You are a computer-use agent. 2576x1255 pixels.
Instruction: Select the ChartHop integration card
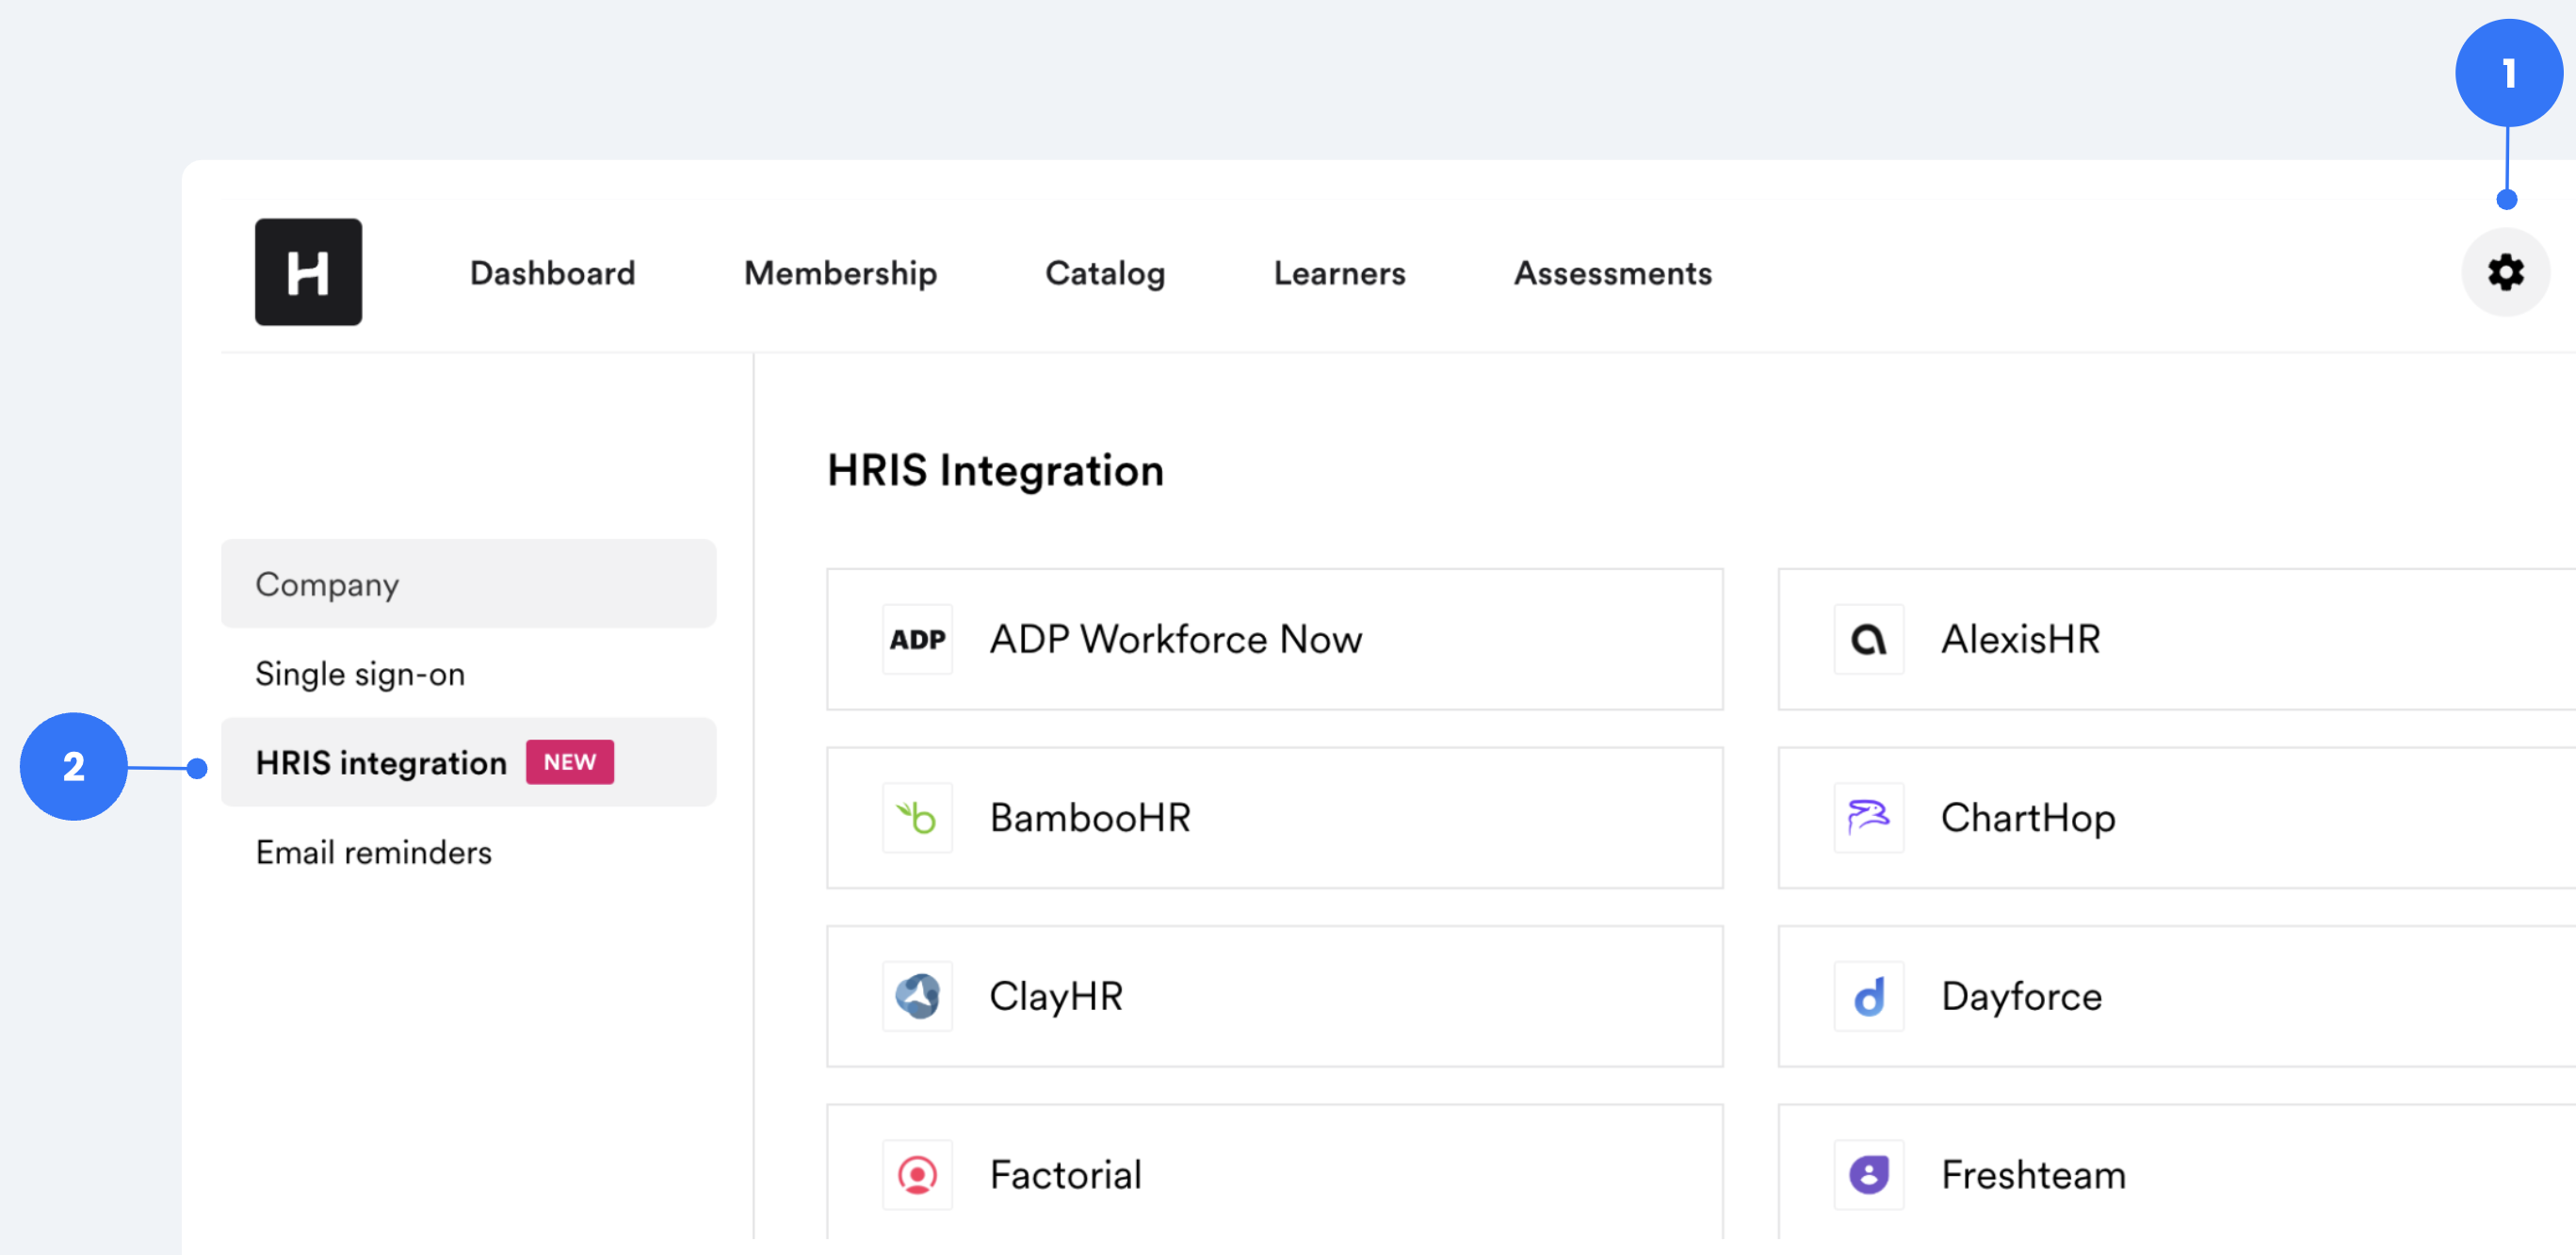click(2176, 818)
